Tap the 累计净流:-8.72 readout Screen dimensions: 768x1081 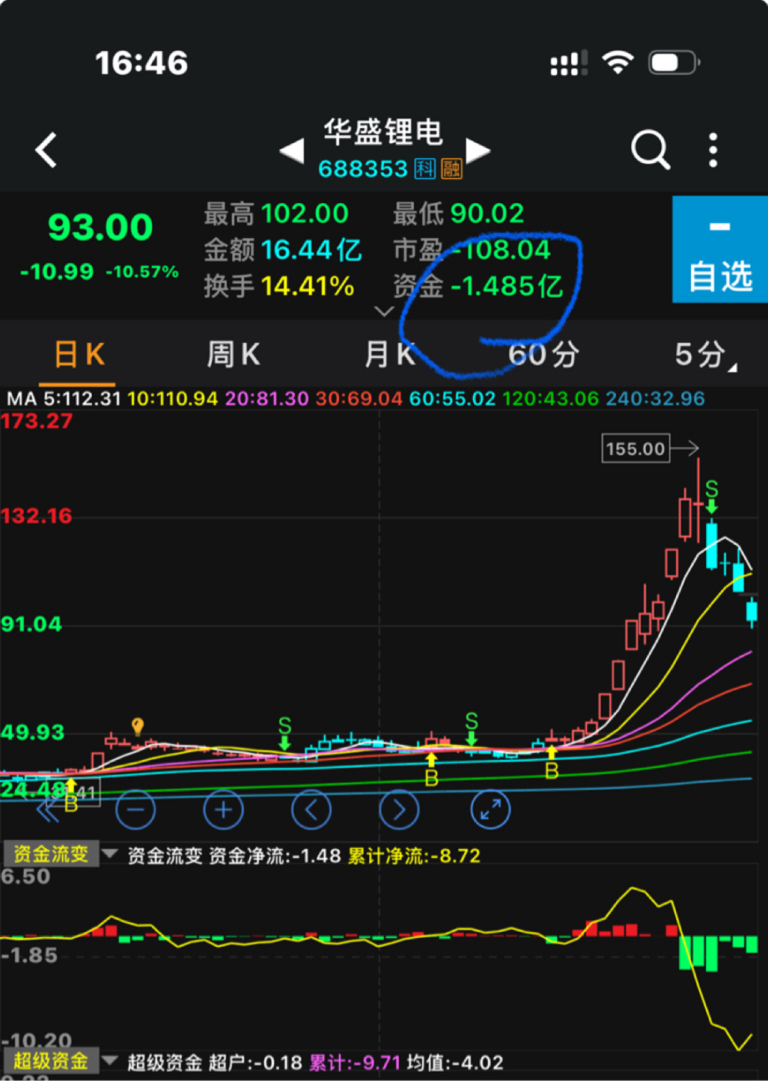pos(414,856)
